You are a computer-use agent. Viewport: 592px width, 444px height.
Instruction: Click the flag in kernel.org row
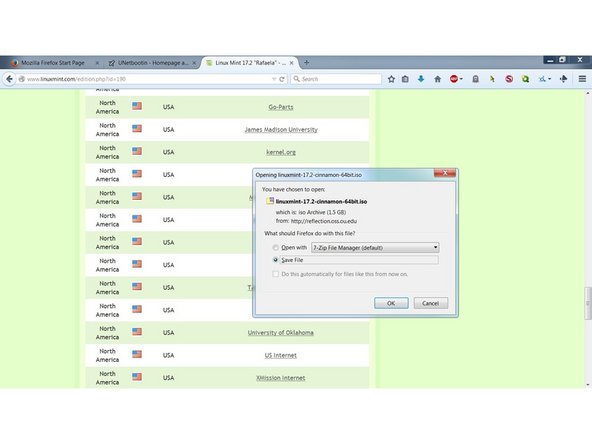pos(137,151)
